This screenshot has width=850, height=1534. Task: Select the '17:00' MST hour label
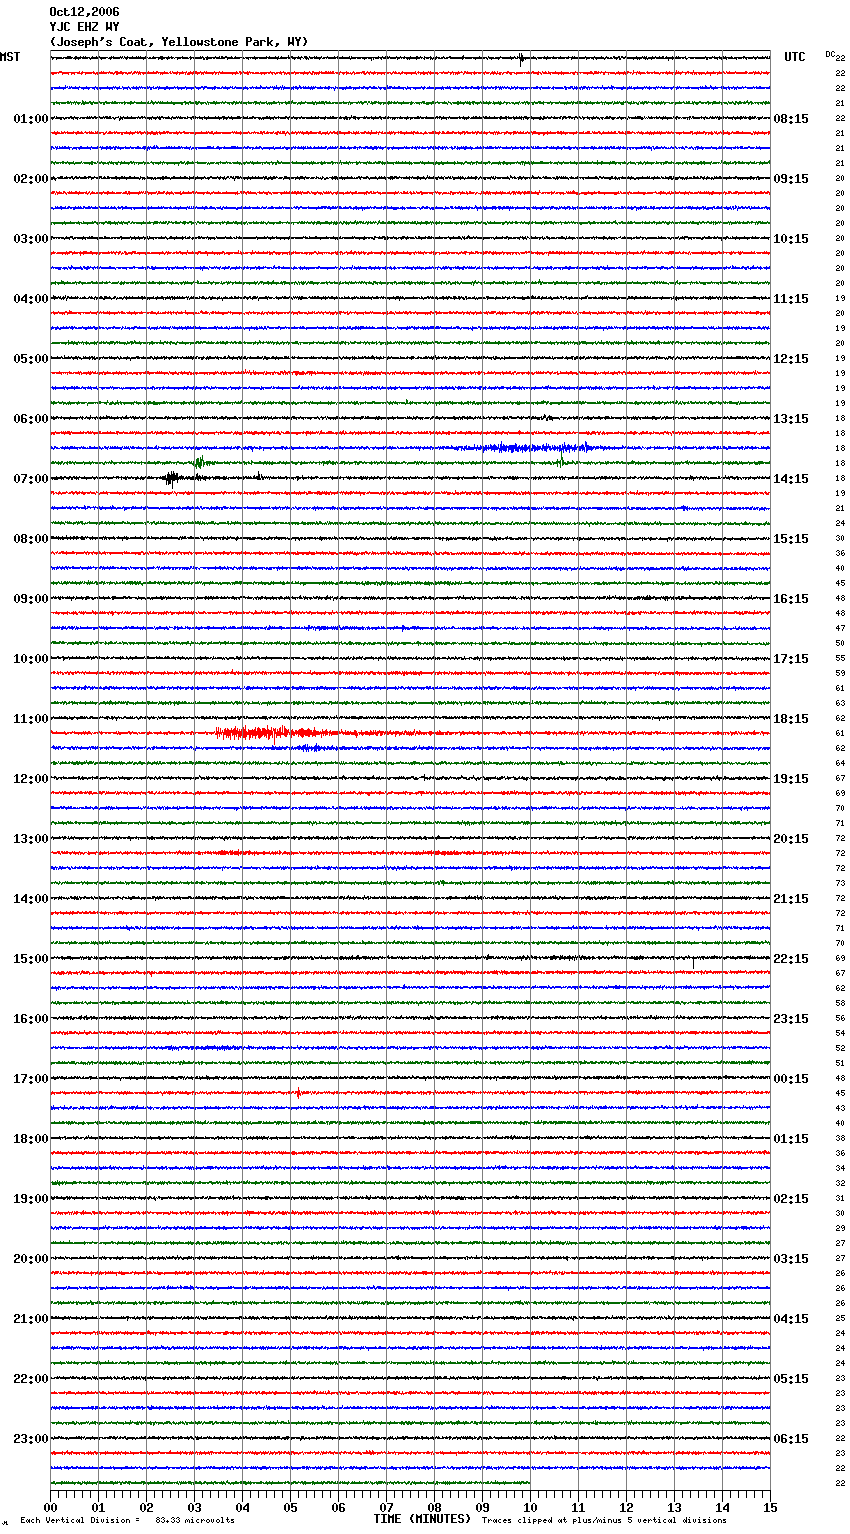pyautogui.click(x=31, y=1079)
